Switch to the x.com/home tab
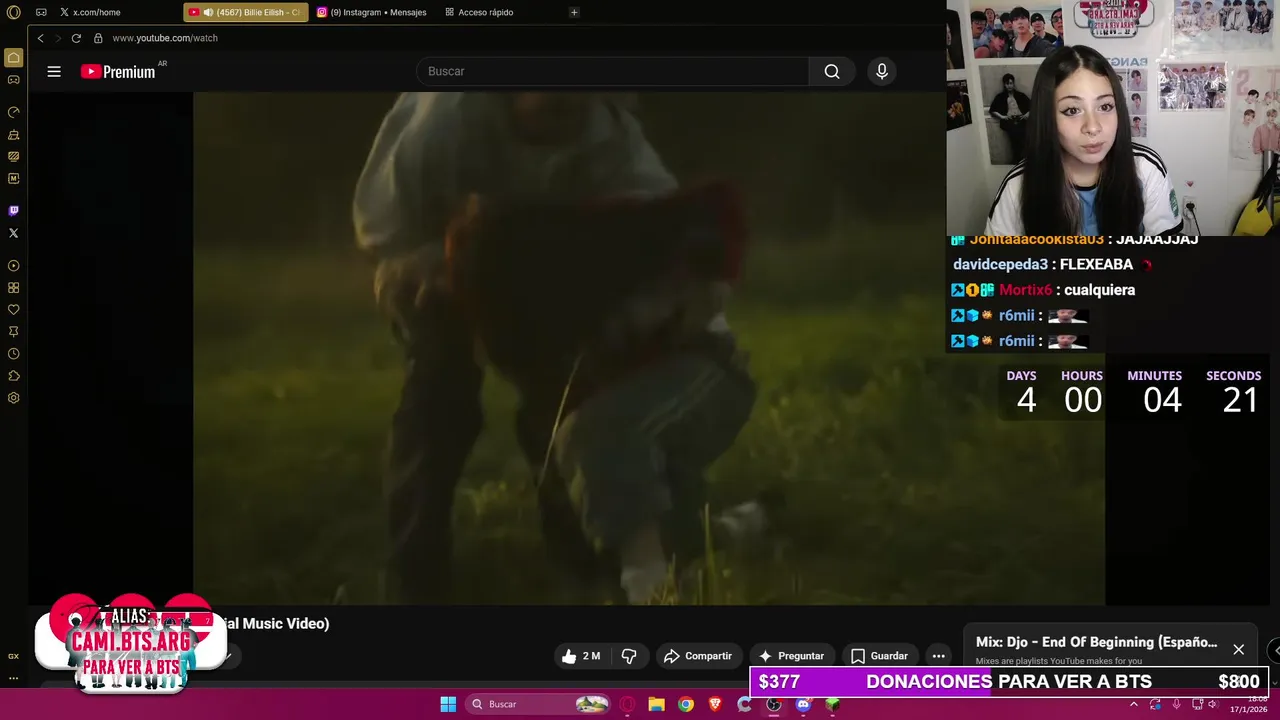Viewport: 1280px width, 720px height. pos(90,12)
